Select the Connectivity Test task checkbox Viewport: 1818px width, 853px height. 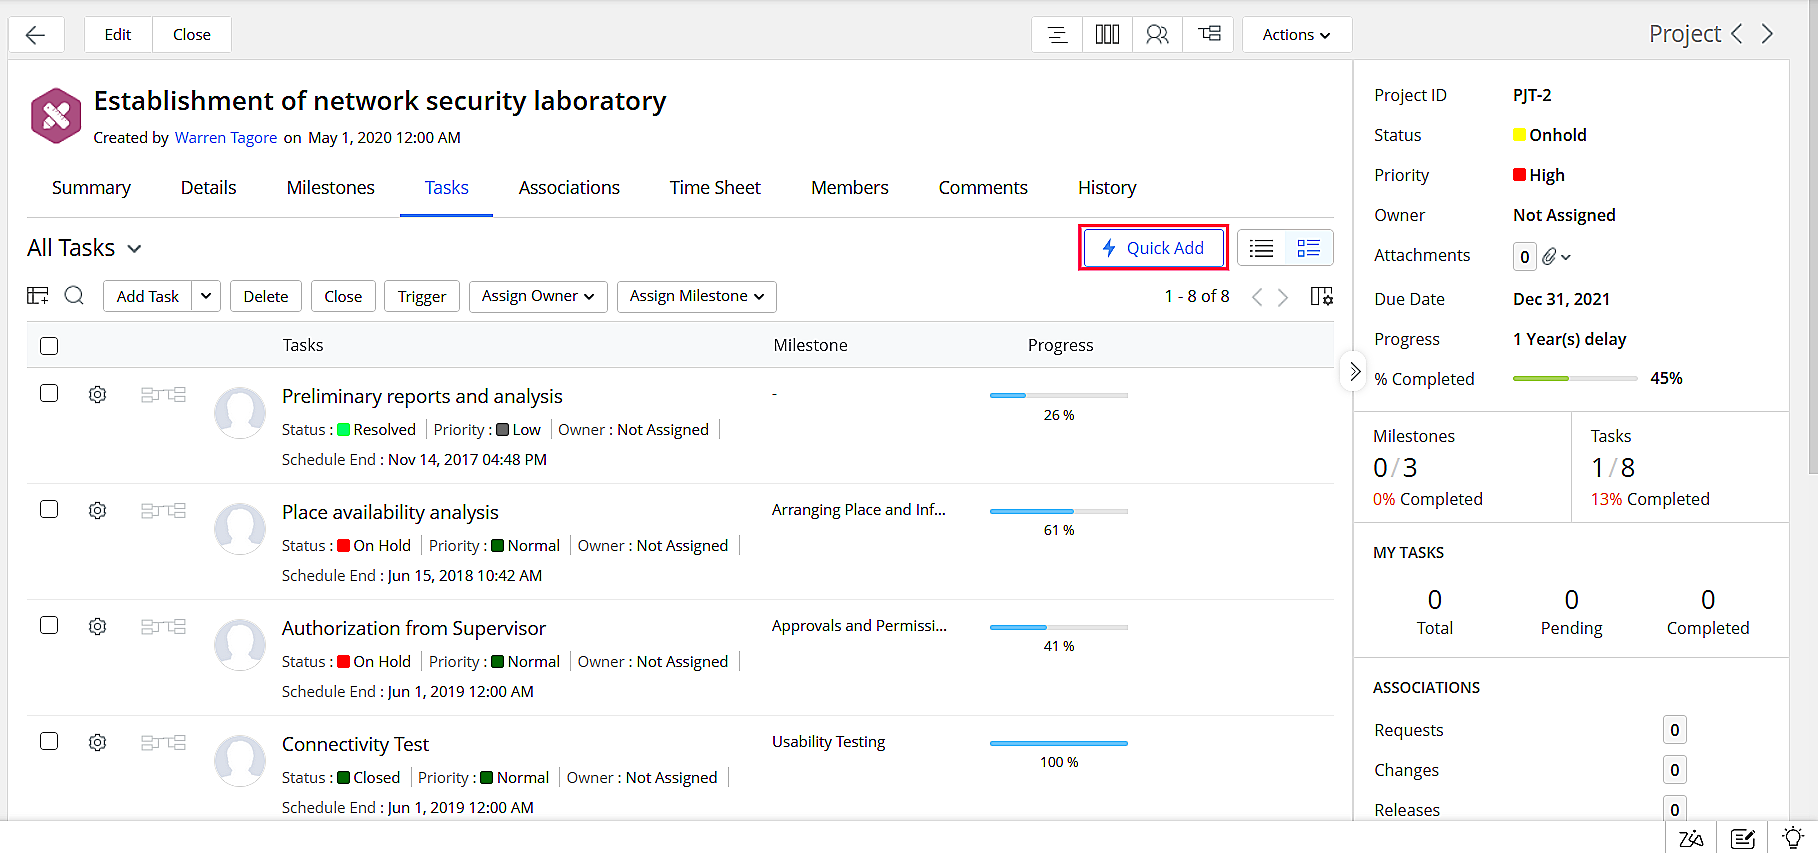[49, 742]
